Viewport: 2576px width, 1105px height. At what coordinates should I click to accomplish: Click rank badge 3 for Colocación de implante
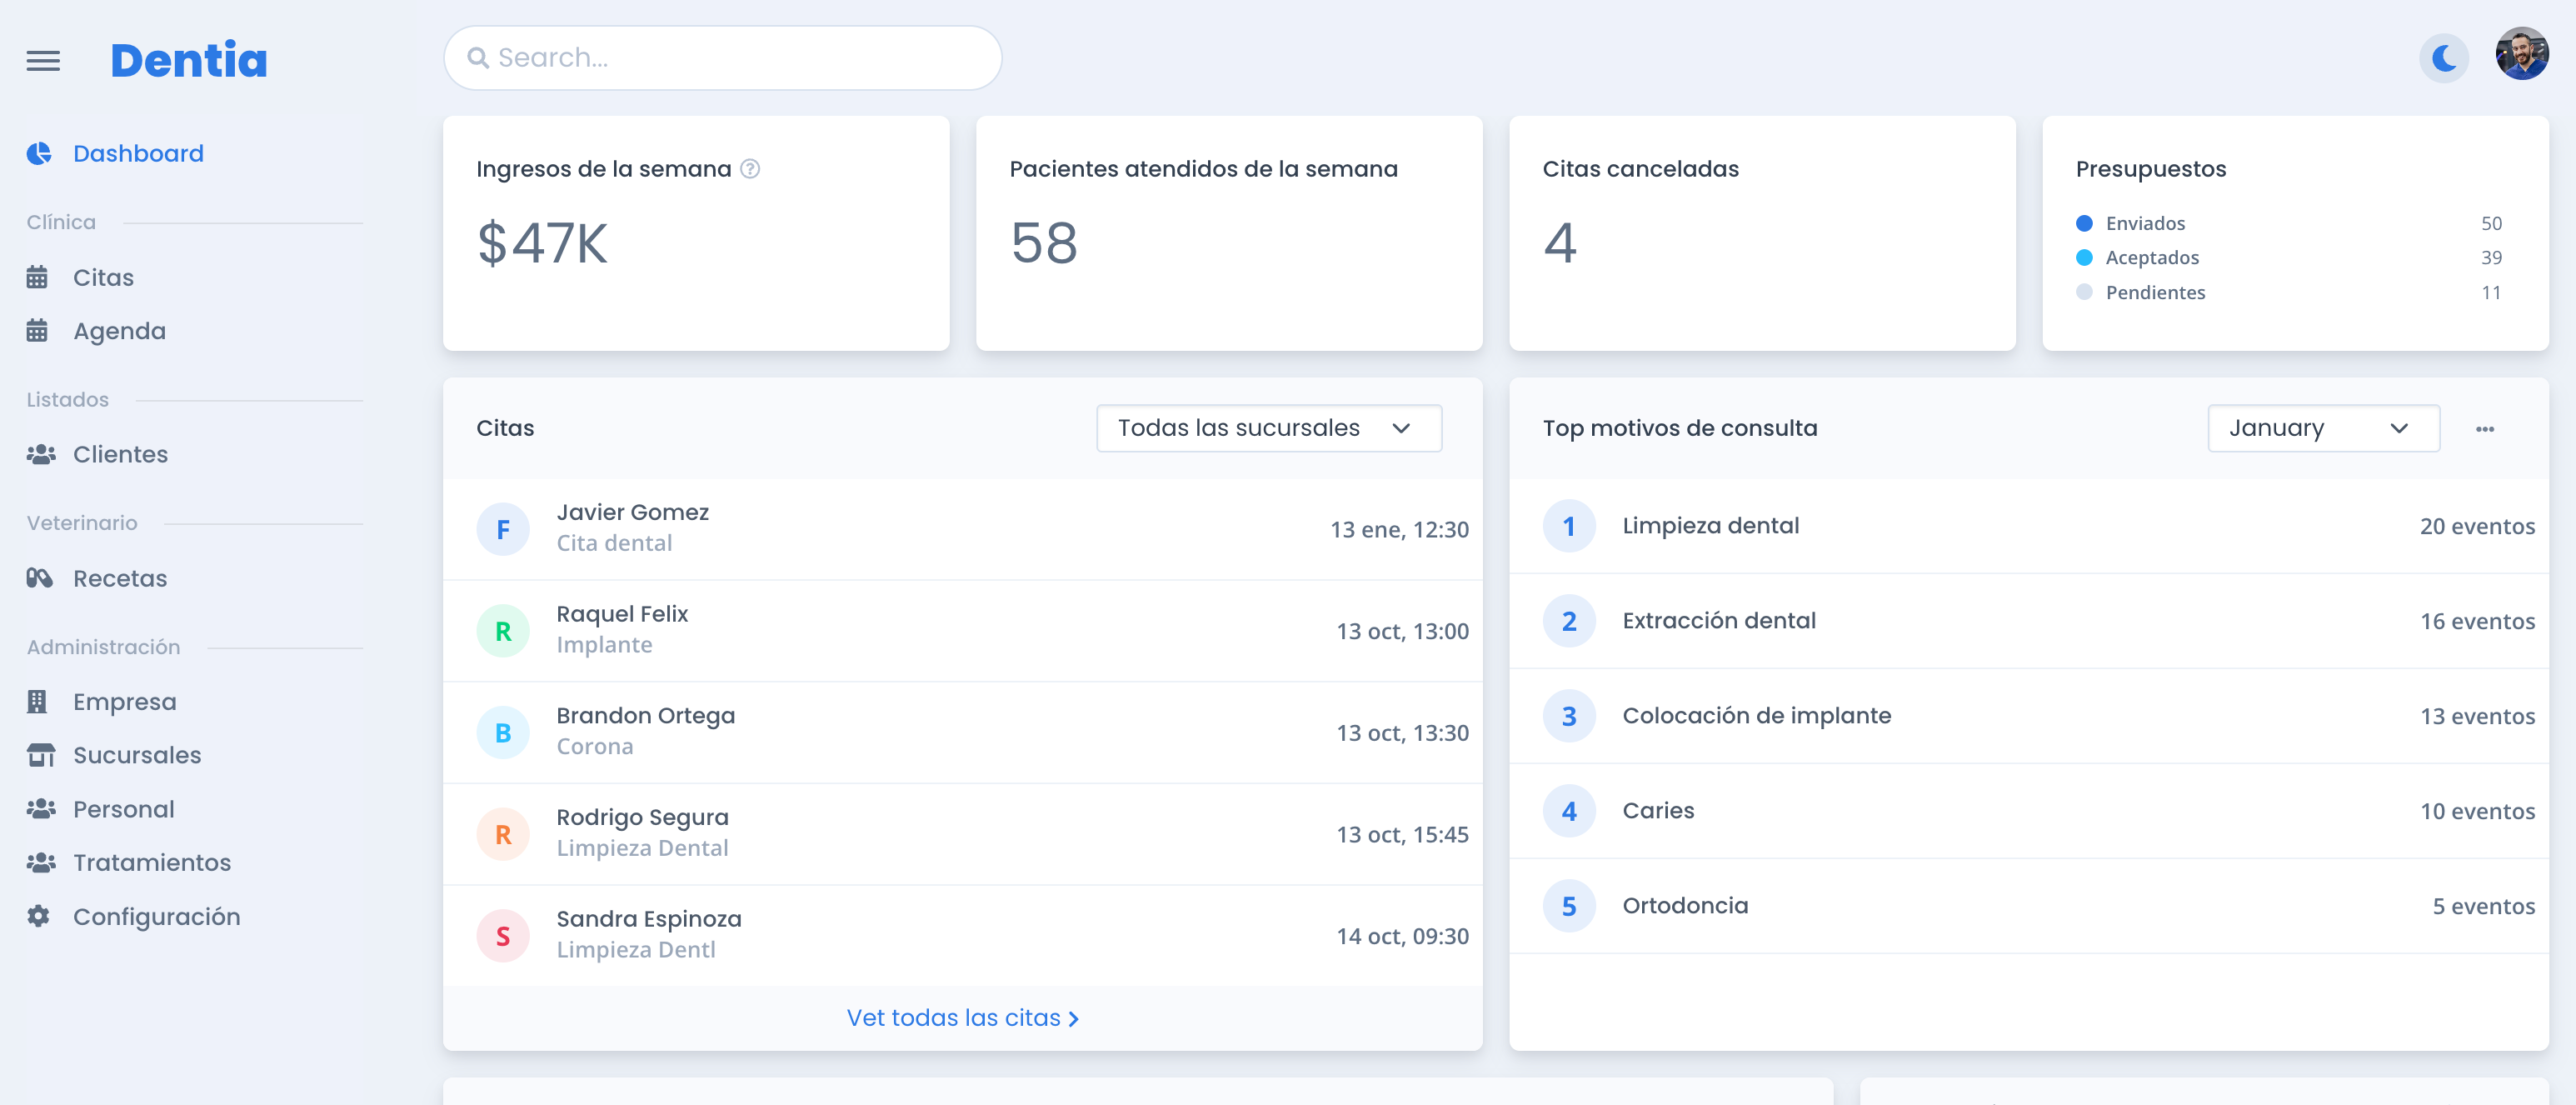point(1569,716)
